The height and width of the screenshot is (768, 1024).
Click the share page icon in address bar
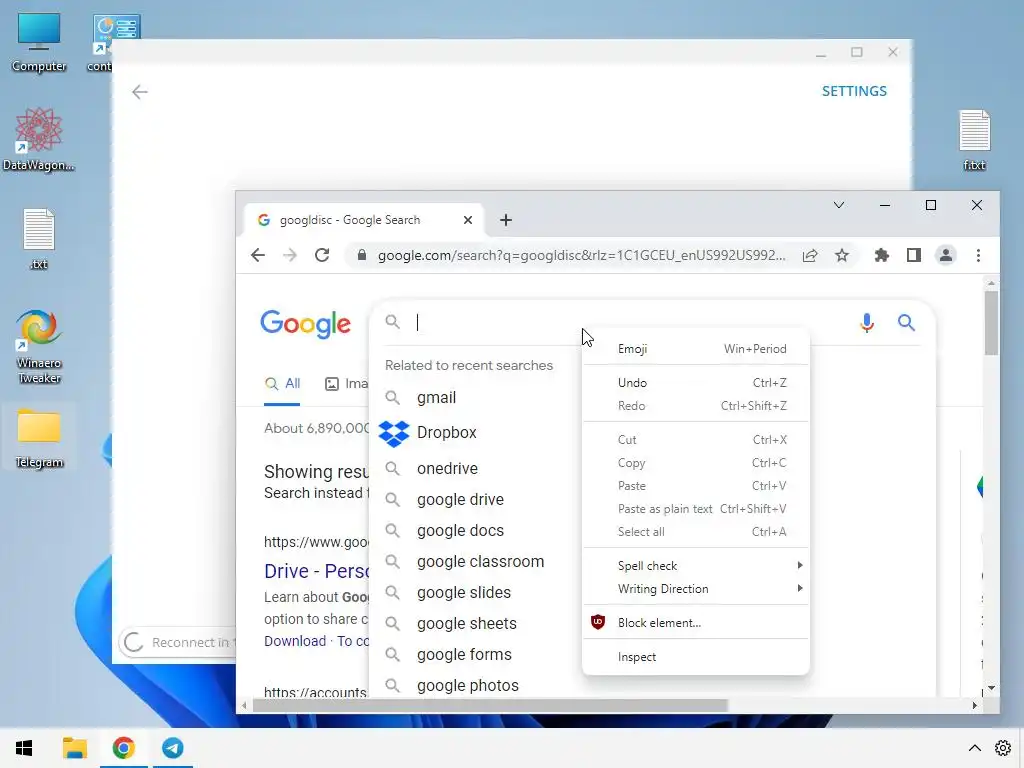(x=810, y=255)
